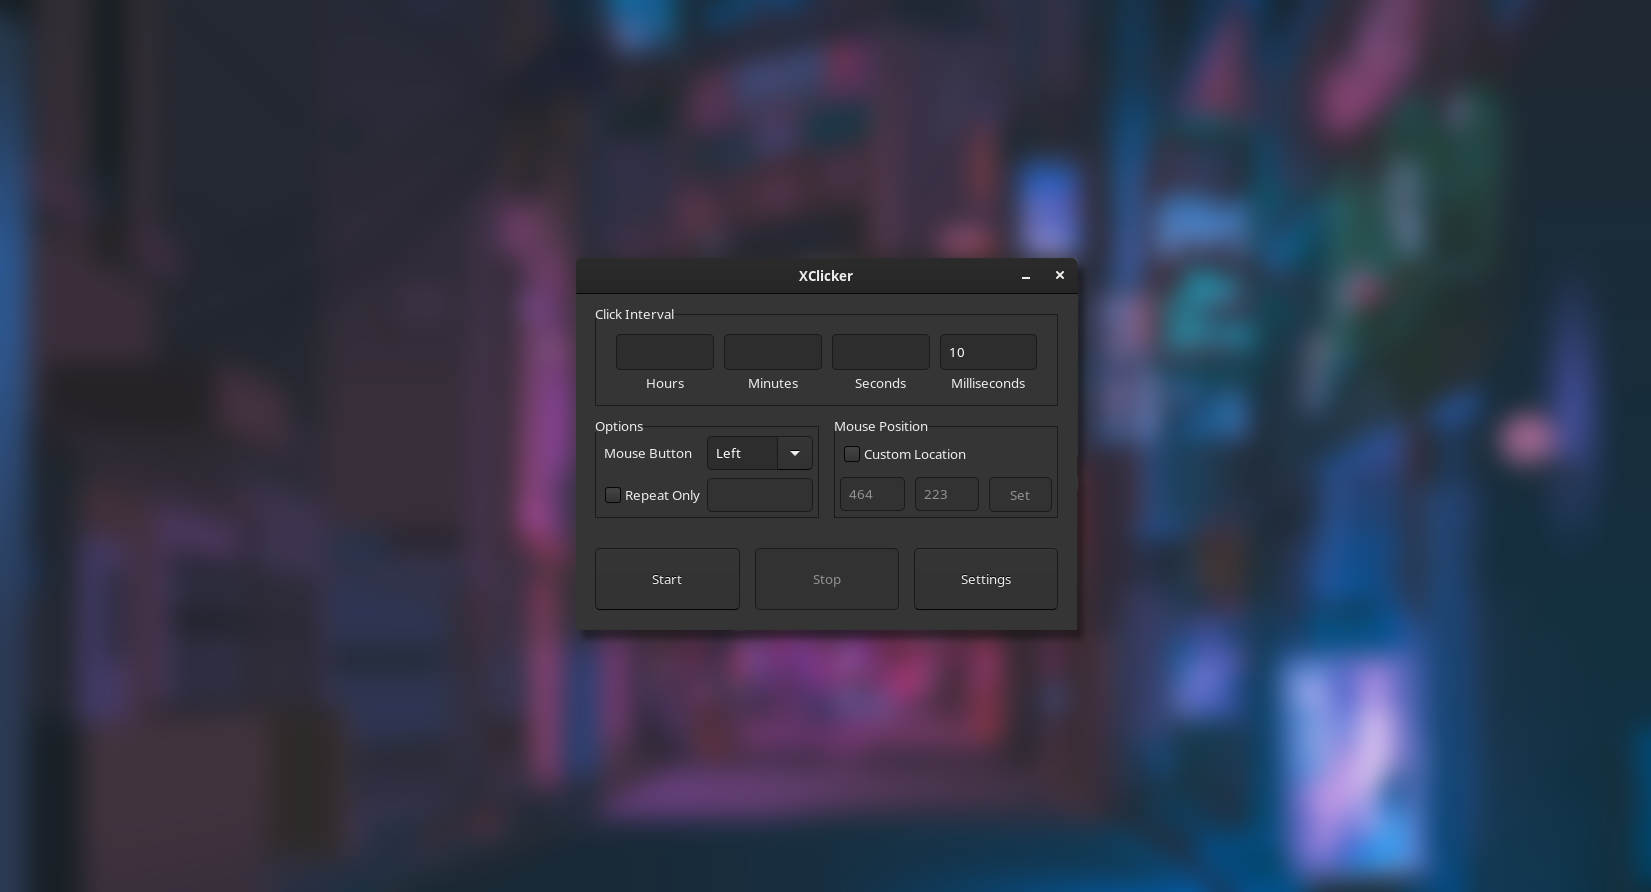Open the Settings dialog

986,579
